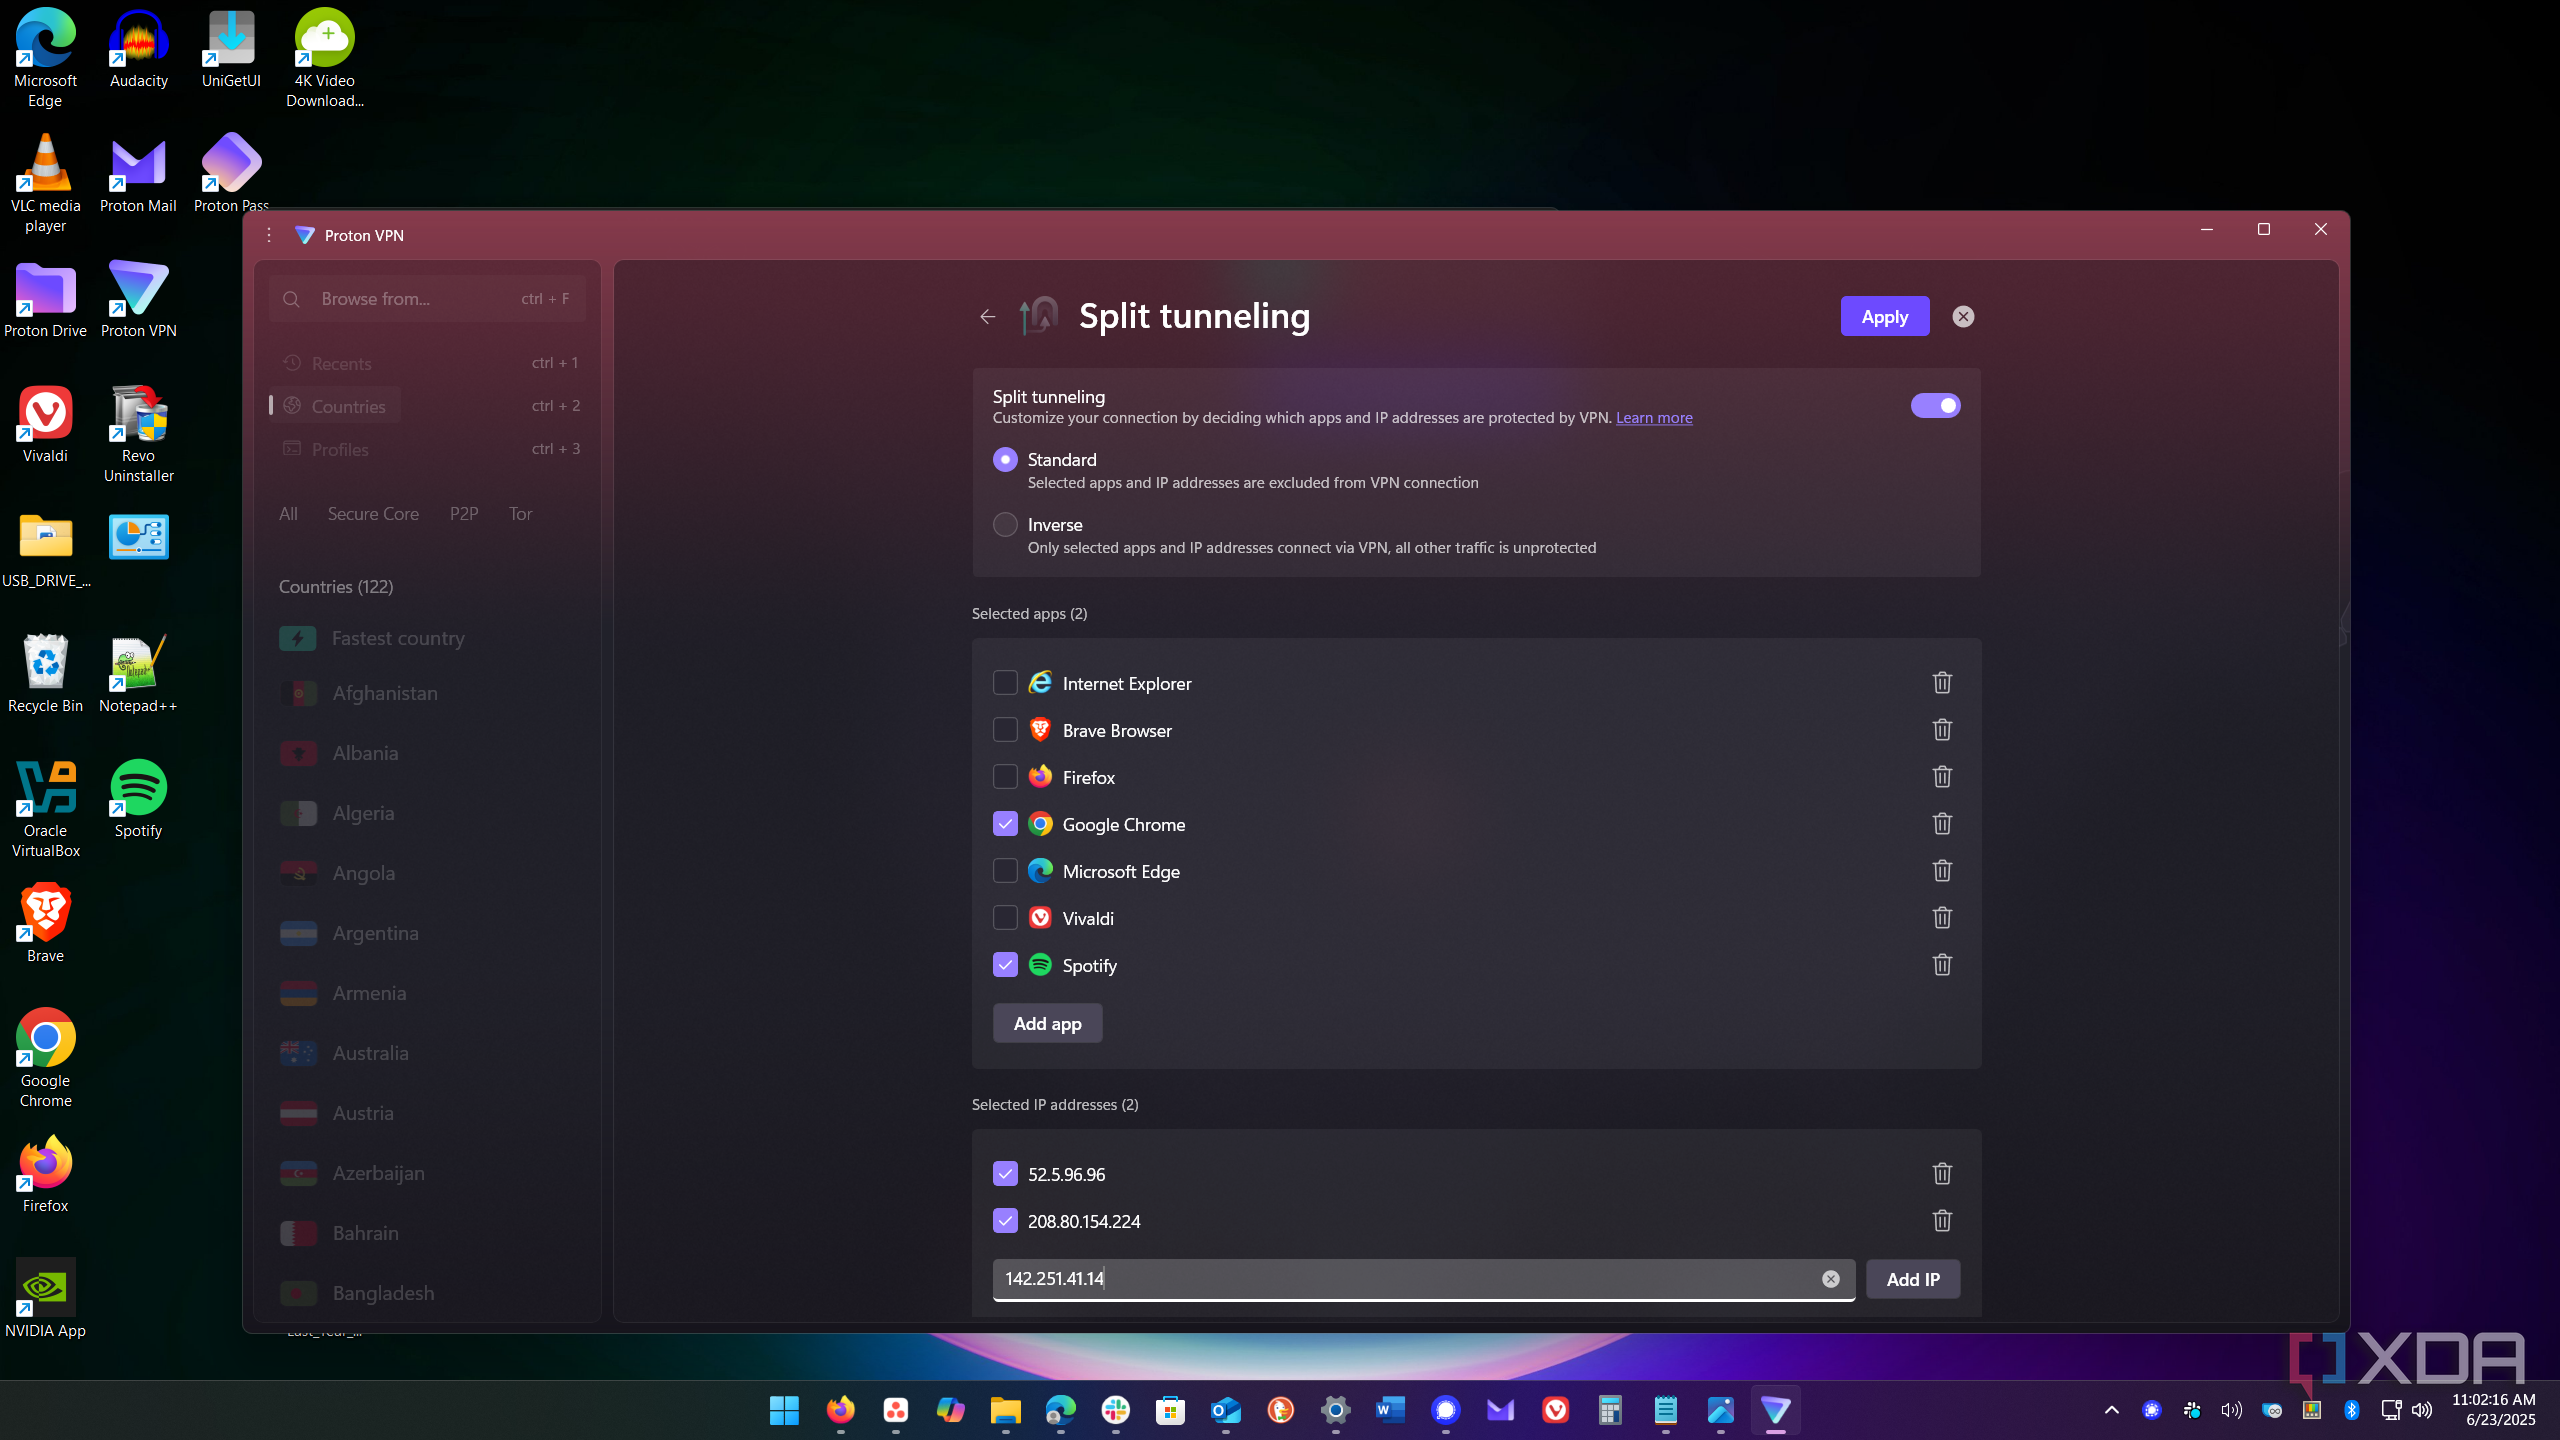
Task: Uncheck the Google Chrome checkbox
Action: 1005,824
